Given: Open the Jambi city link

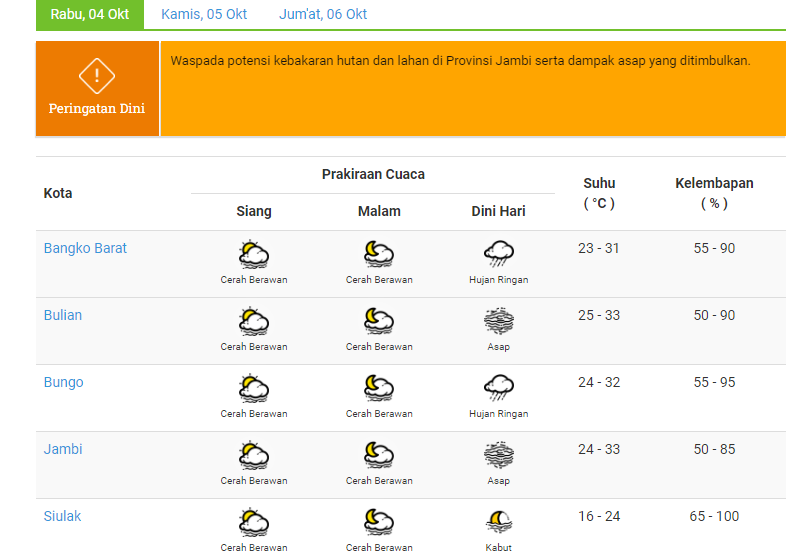Looking at the screenshot, I should tap(63, 449).
